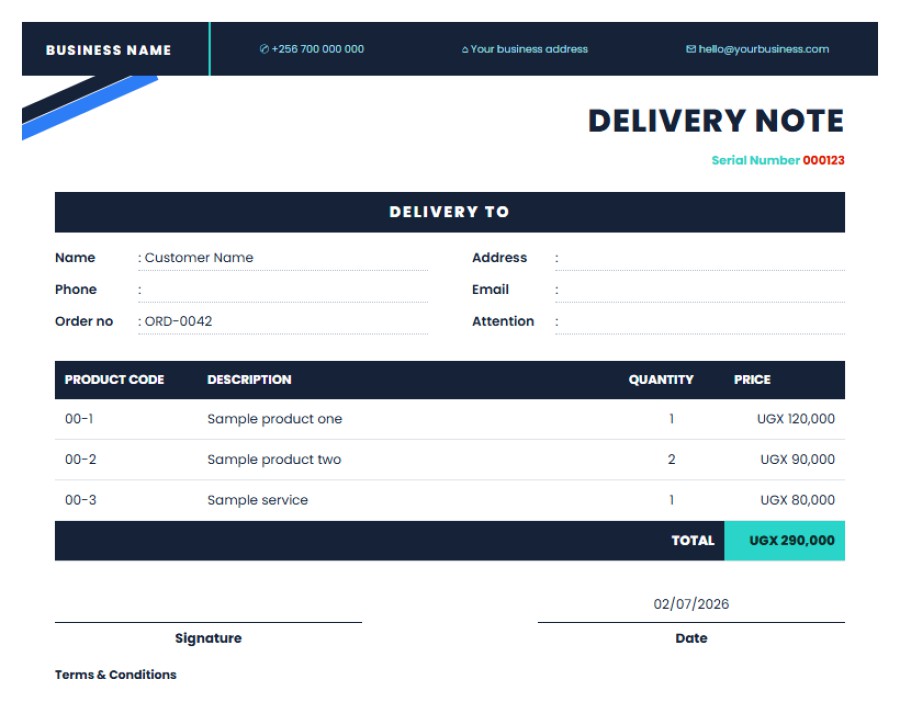Select product code 00-3
This screenshot has height=702, width=900.
pos(80,501)
